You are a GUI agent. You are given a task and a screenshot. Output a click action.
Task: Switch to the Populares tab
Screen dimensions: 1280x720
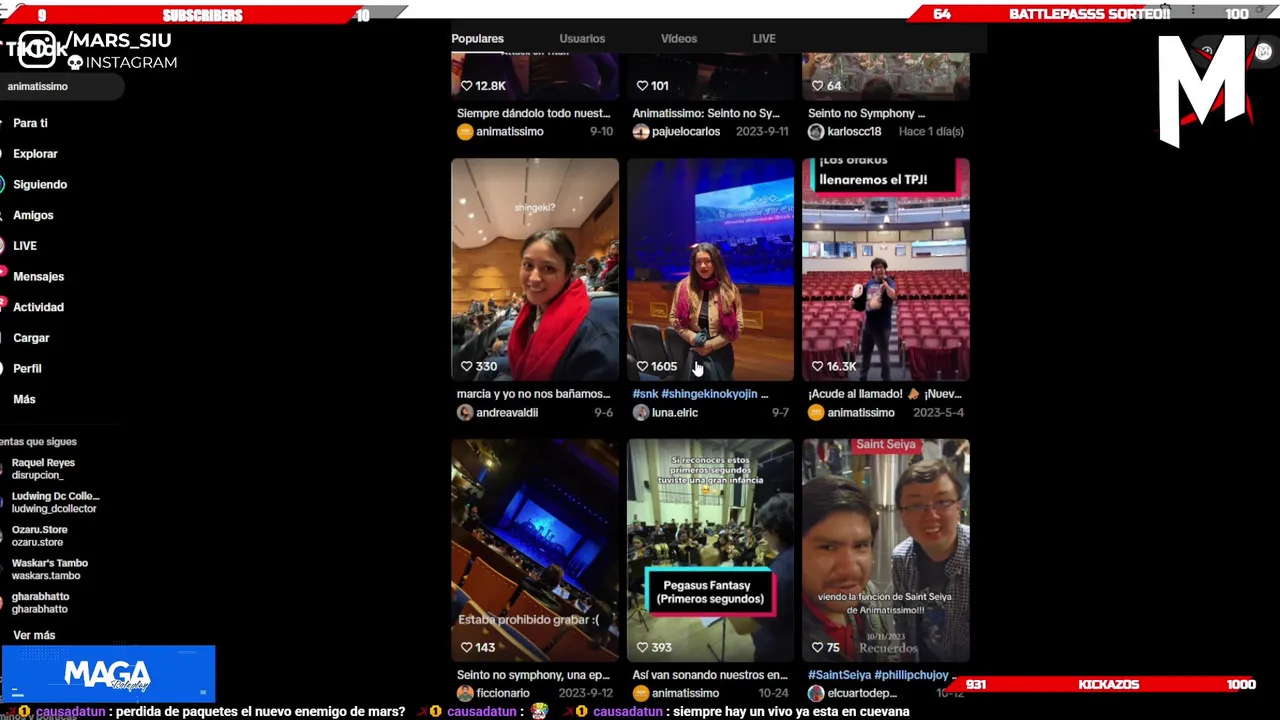pos(477,38)
